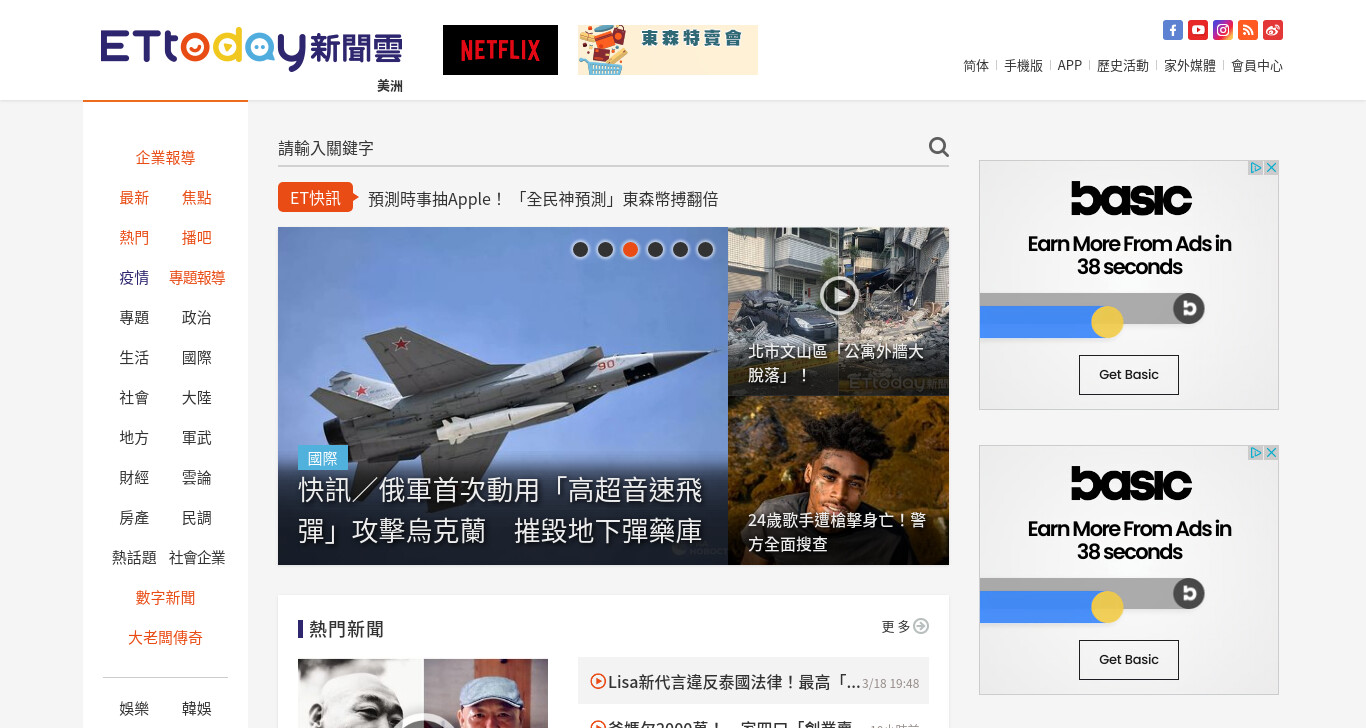The width and height of the screenshot is (1366, 728).
Task: Open 疫情 sidebar category
Action: (134, 277)
